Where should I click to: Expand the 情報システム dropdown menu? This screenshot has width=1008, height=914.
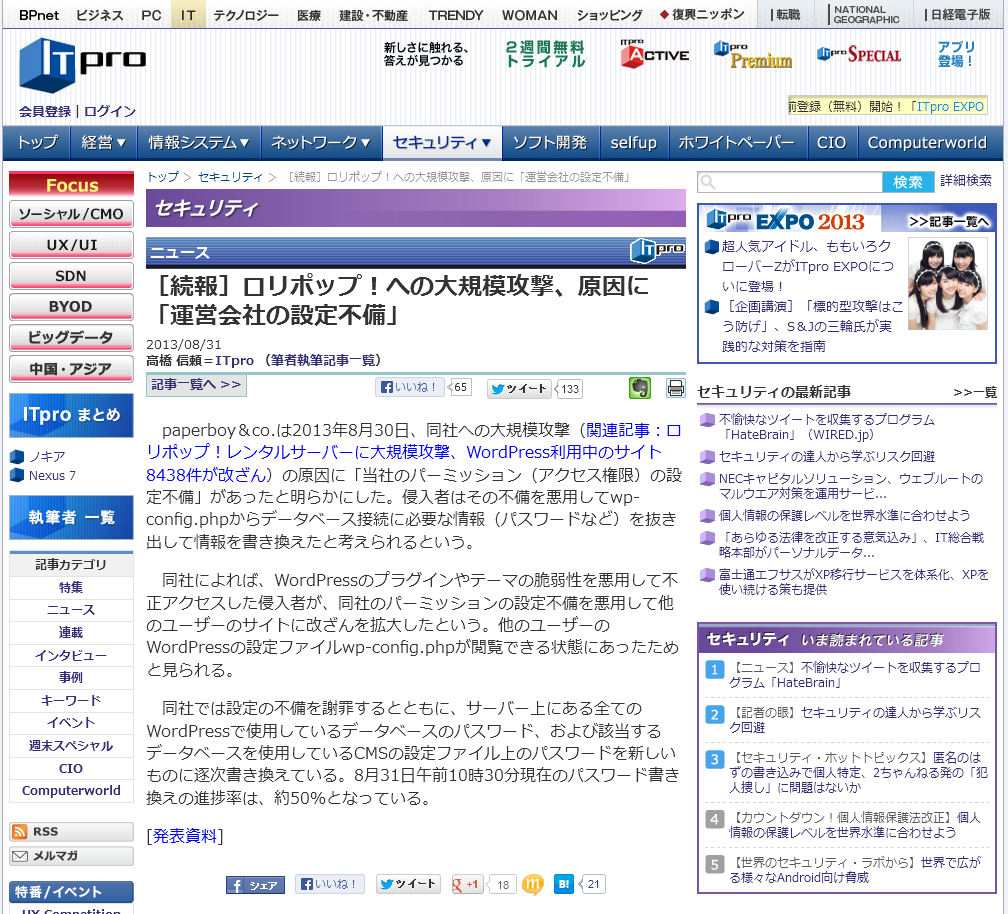tap(198, 143)
